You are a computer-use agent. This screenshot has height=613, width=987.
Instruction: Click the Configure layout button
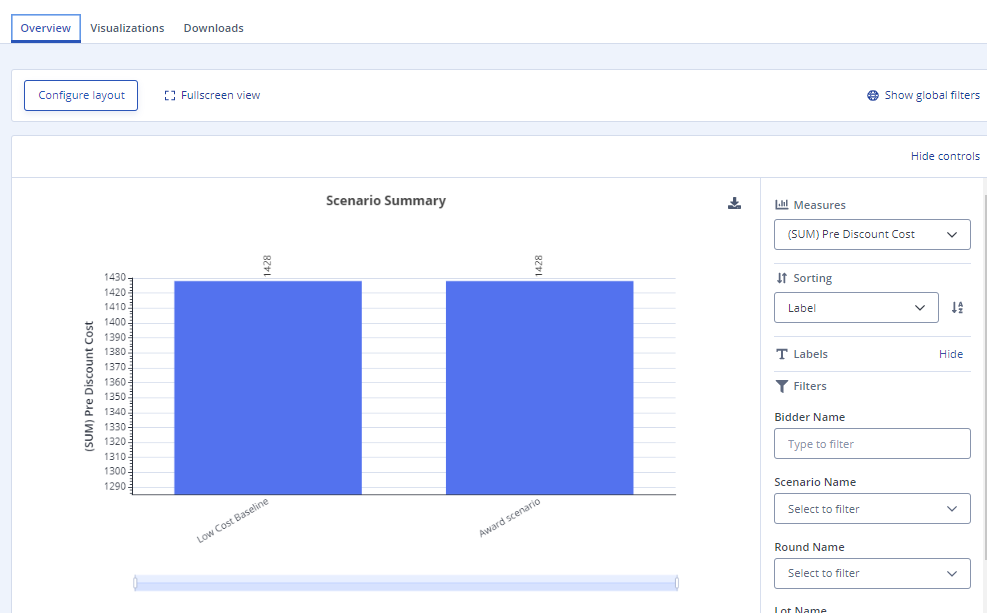coord(81,96)
